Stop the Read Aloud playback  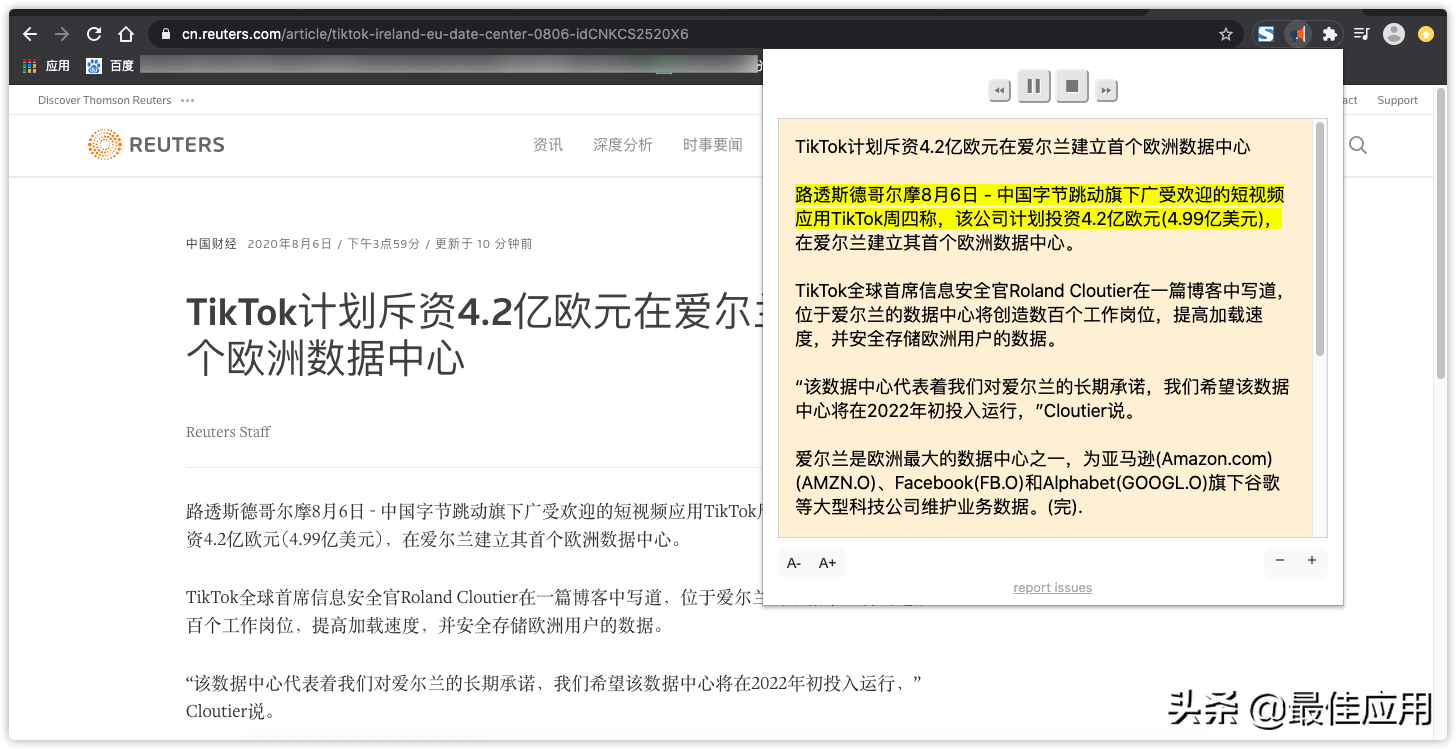point(1072,86)
